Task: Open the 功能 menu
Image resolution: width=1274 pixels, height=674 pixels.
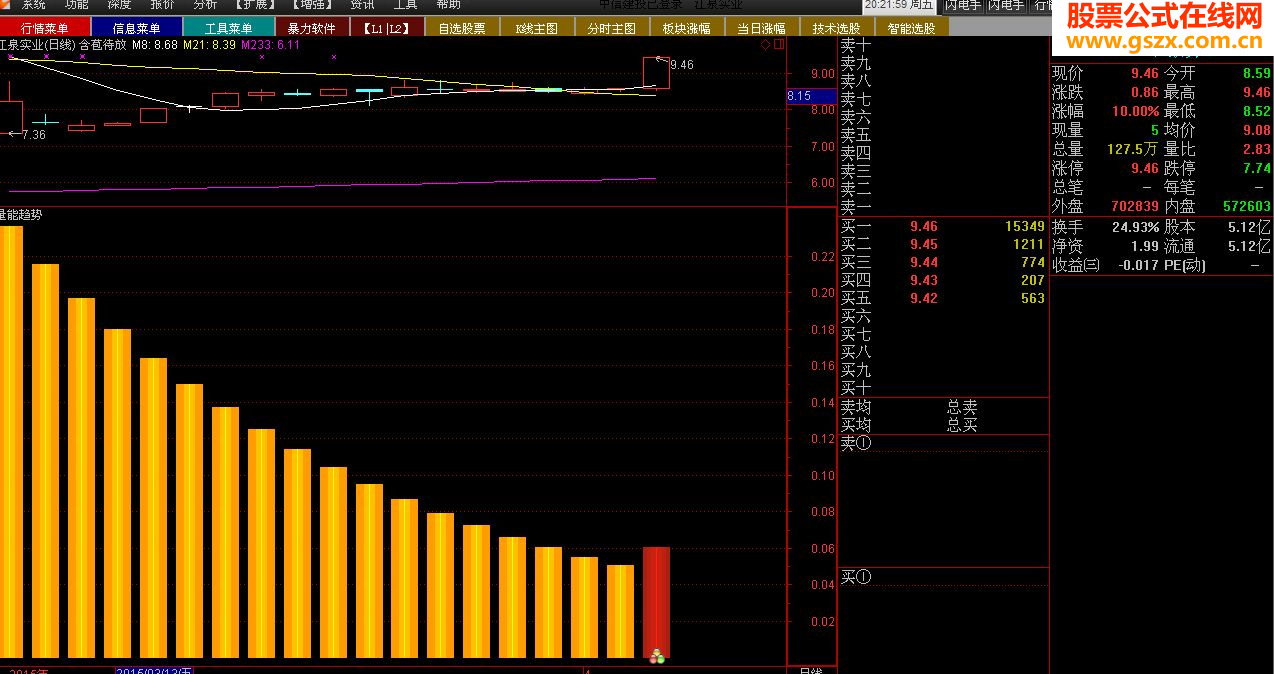Action: [x=76, y=5]
